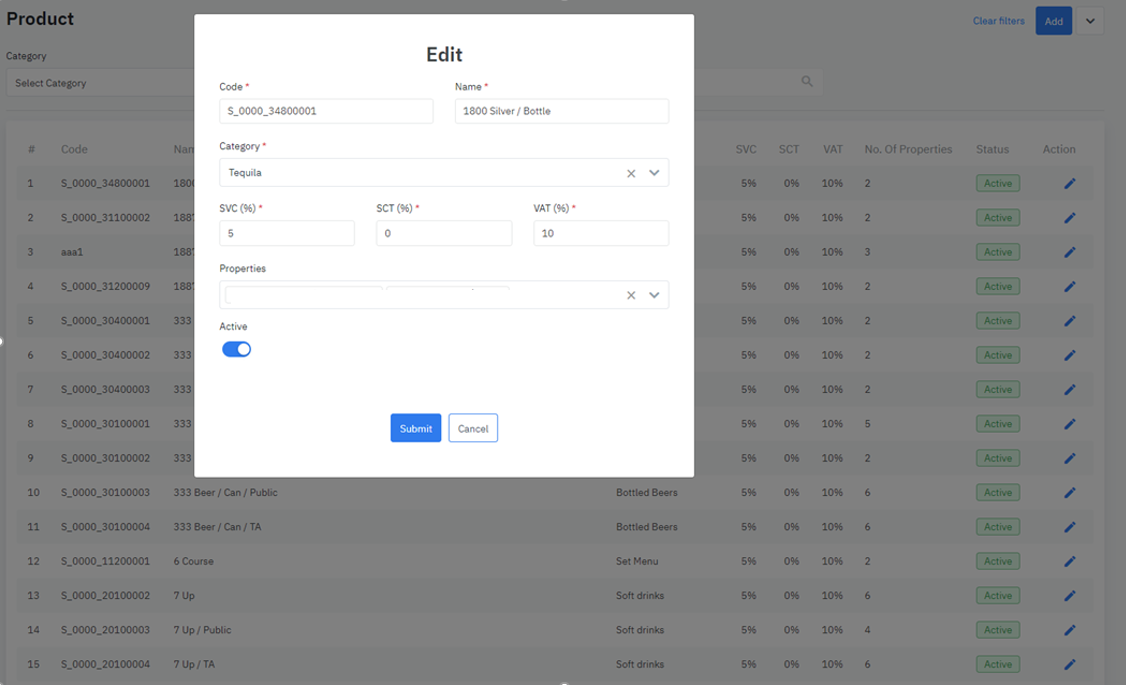Viewport: 1126px width, 685px height.
Task: Edit the 7 Up / TA product row
Action: click(x=1069, y=665)
